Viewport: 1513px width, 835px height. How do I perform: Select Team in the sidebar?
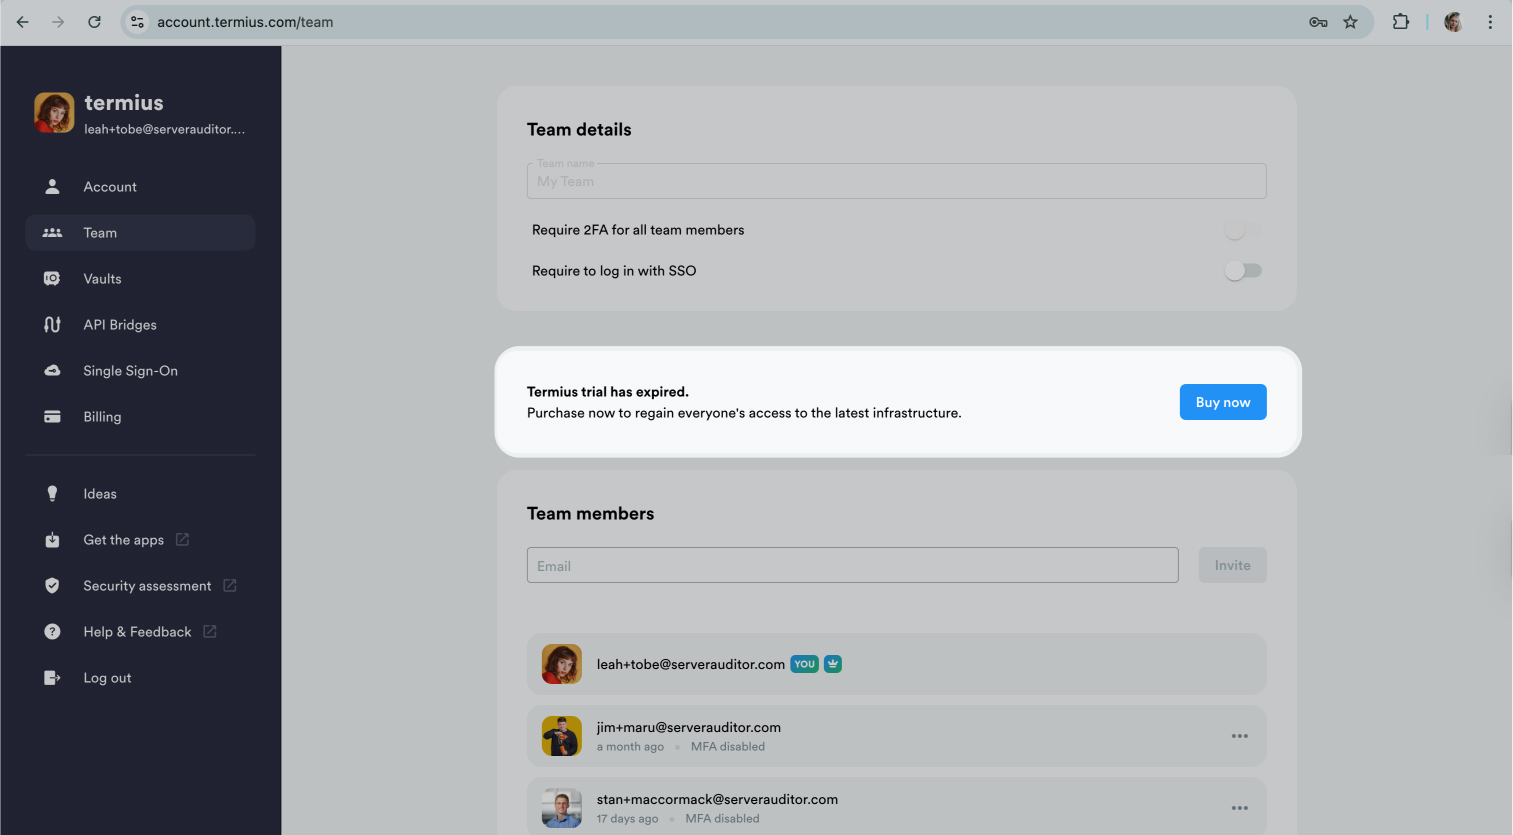pyautogui.click(x=140, y=233)
